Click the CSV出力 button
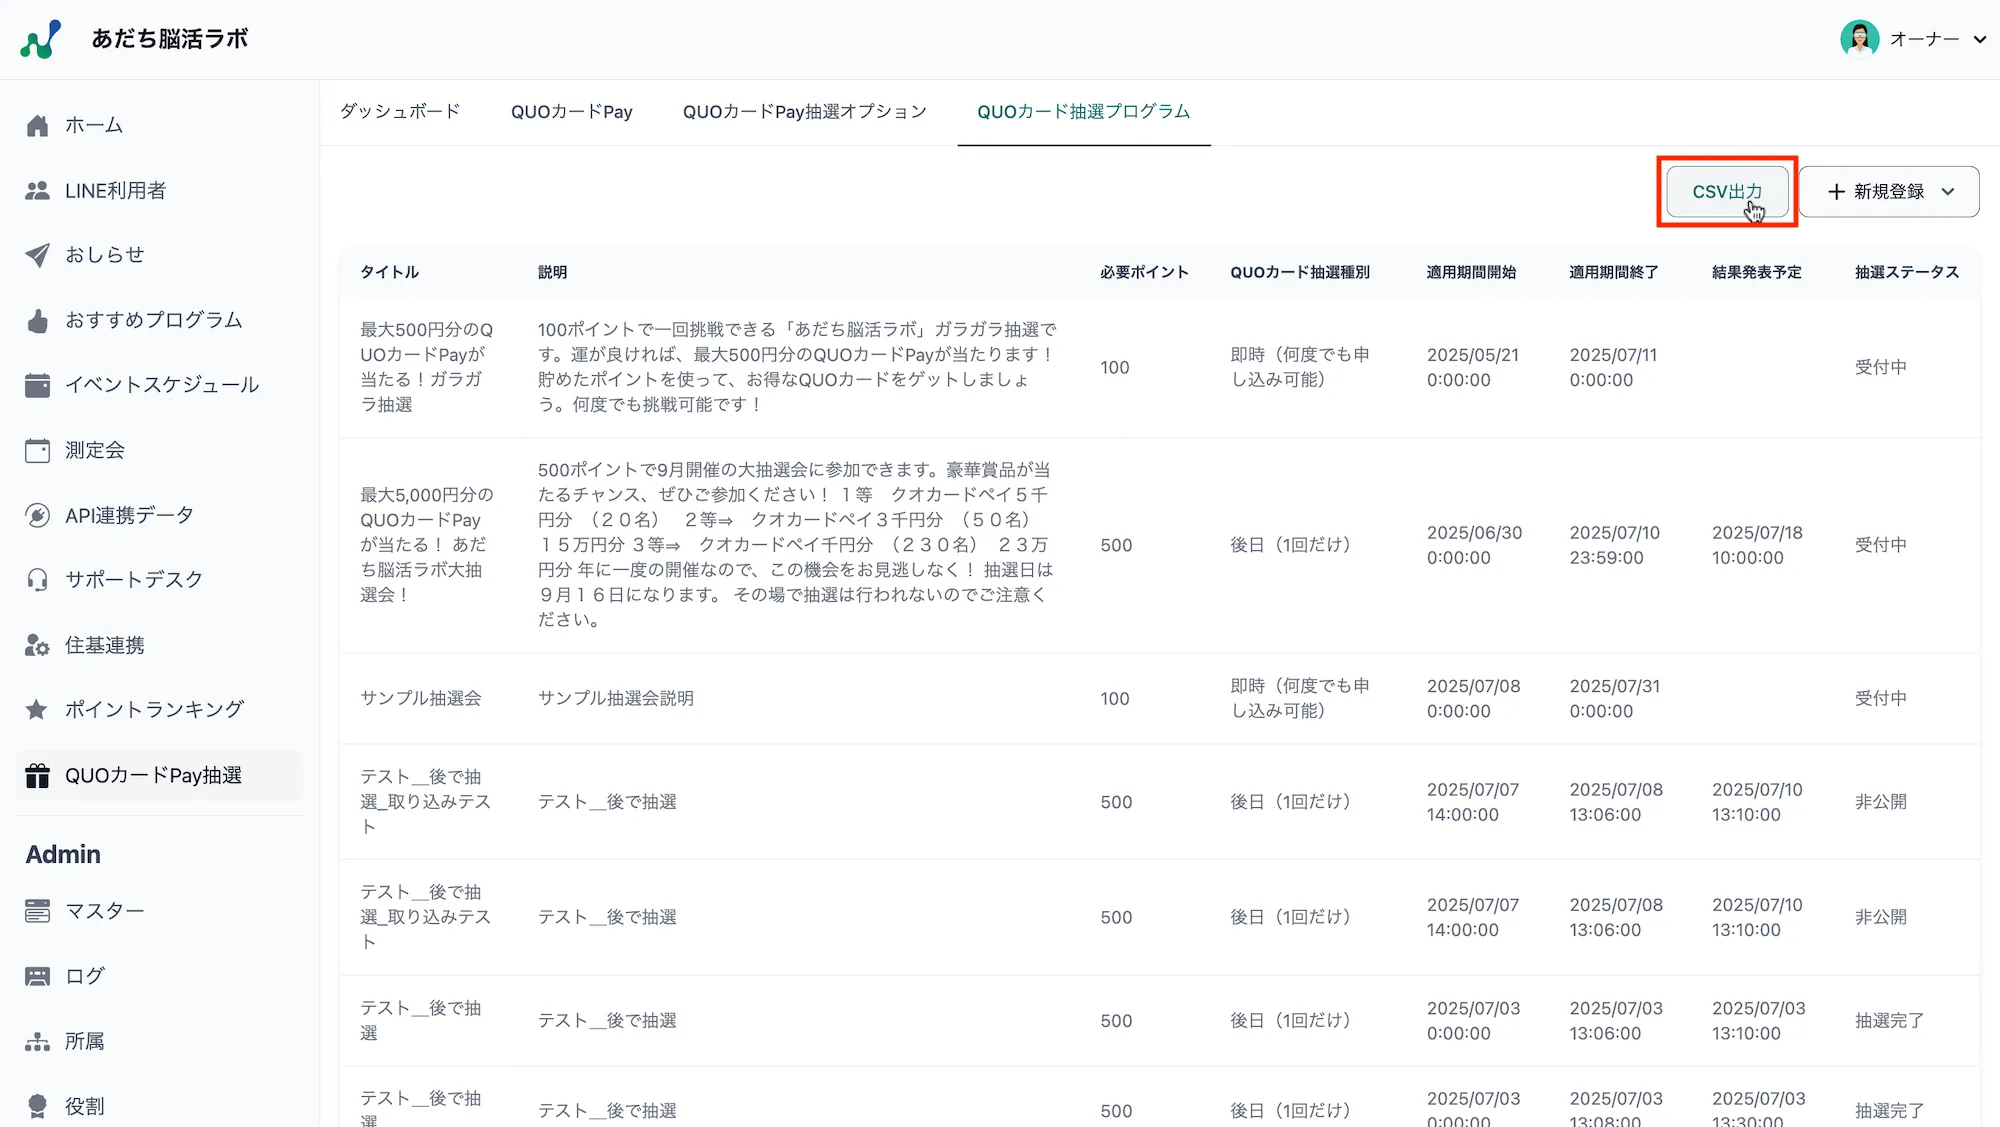This screenshot has height=1127, width=2000. (x=1727, y=192)
